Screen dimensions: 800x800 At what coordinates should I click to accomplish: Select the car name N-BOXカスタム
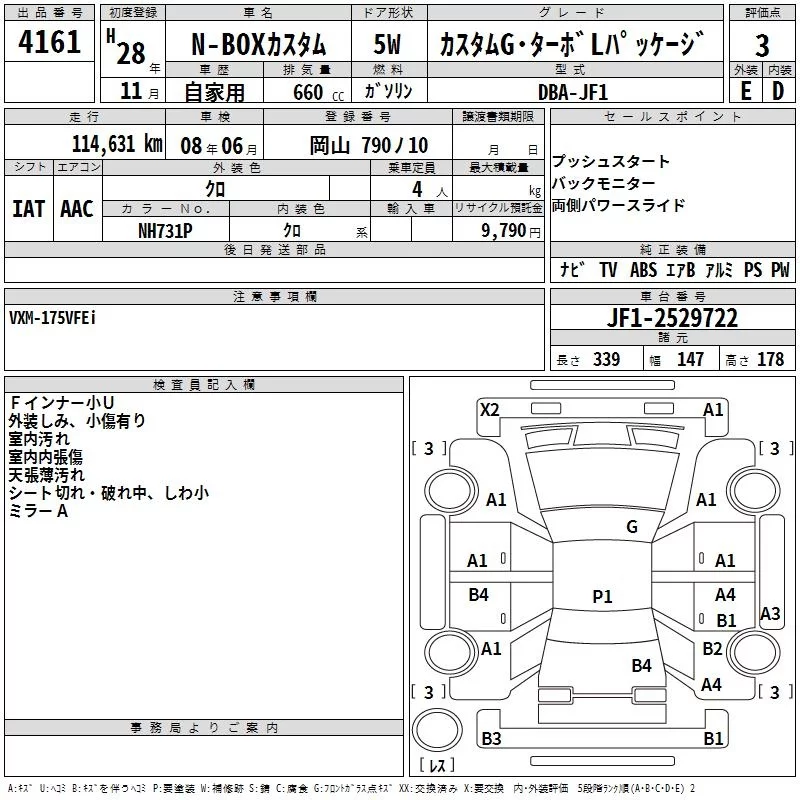tap(258, 44)
